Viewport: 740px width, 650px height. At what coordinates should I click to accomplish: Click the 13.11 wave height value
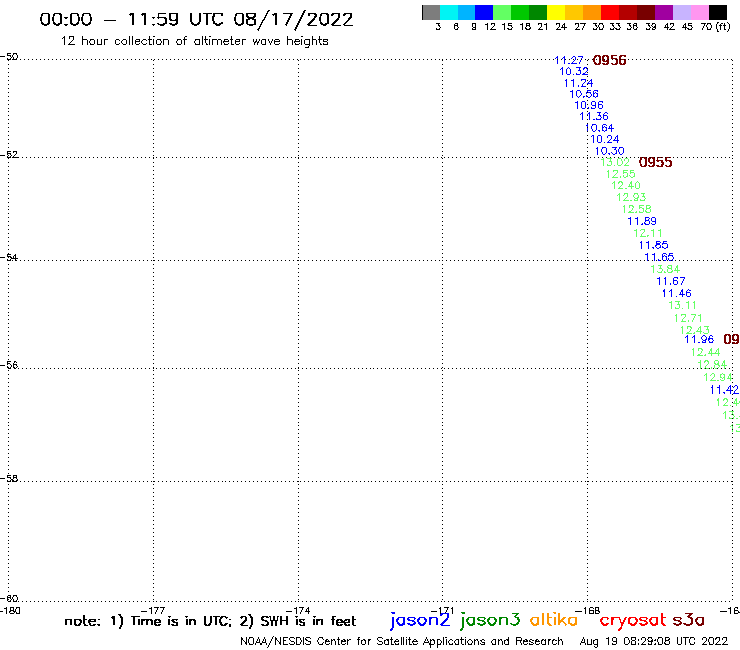[682, 305]
